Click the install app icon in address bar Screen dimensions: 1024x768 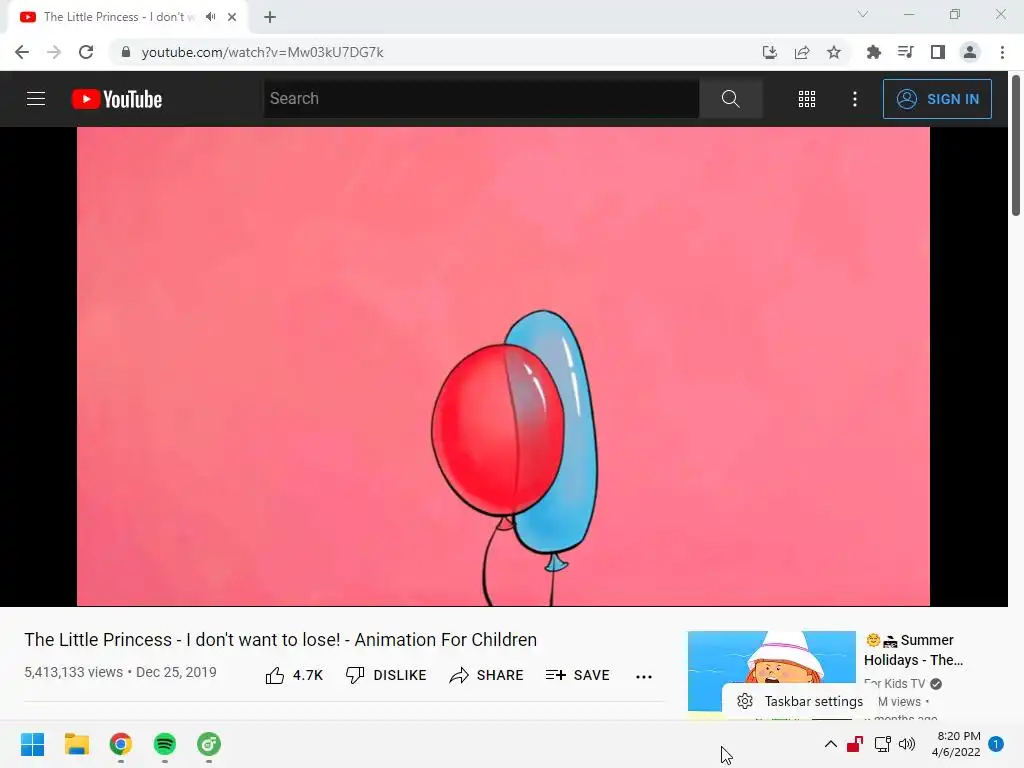[770, 52]
